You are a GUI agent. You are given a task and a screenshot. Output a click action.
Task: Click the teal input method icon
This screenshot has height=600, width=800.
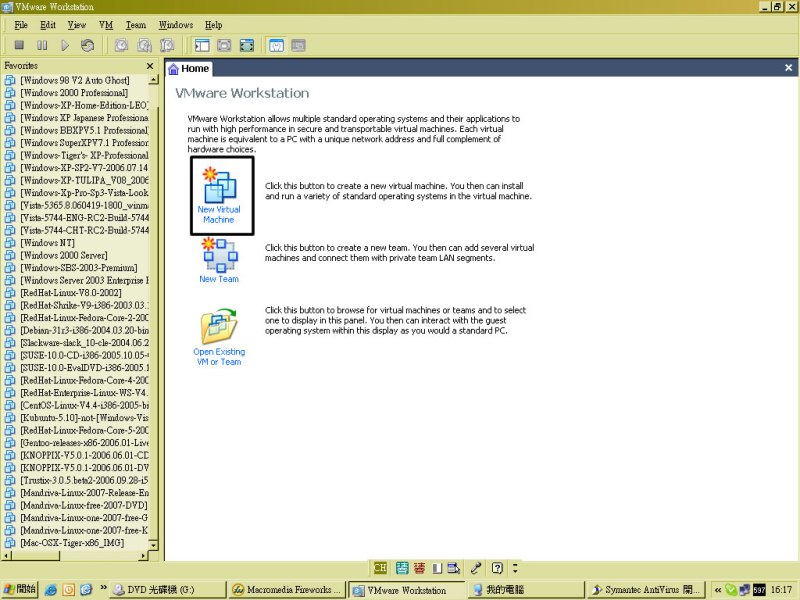(403, 568)
